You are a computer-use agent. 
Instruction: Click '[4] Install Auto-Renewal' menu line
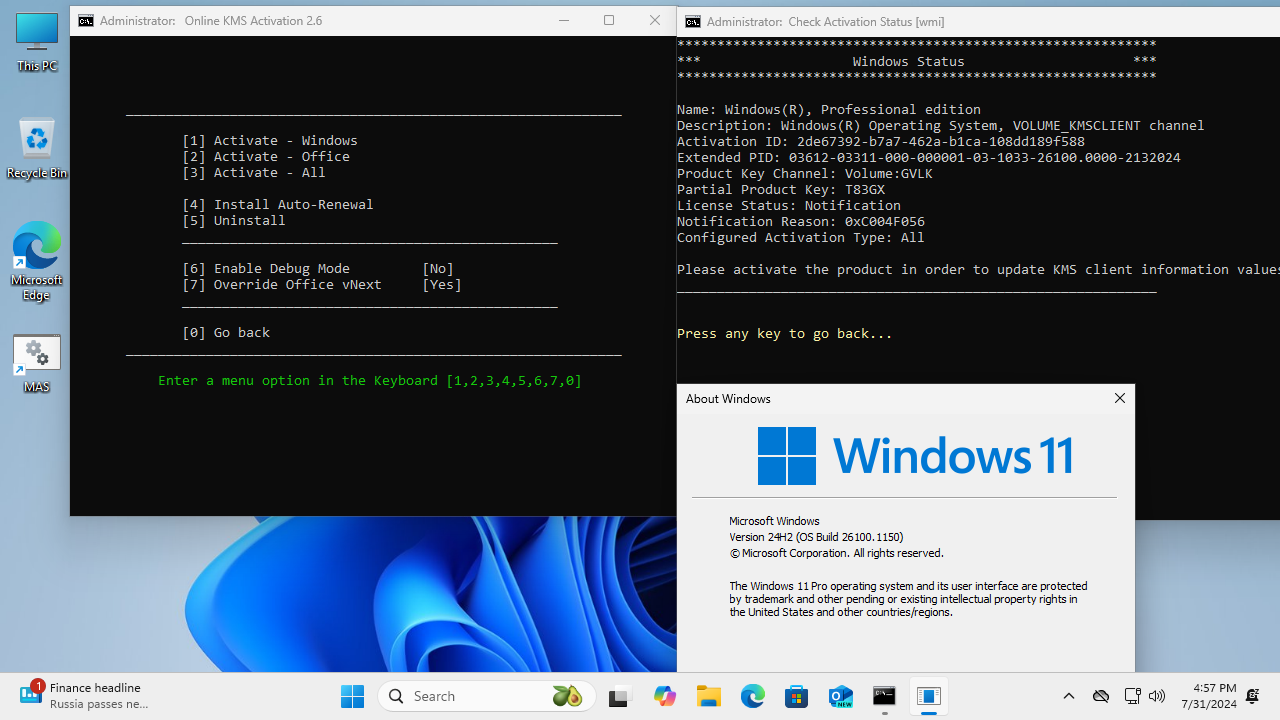pyautogui.click(x=278, y=205)
